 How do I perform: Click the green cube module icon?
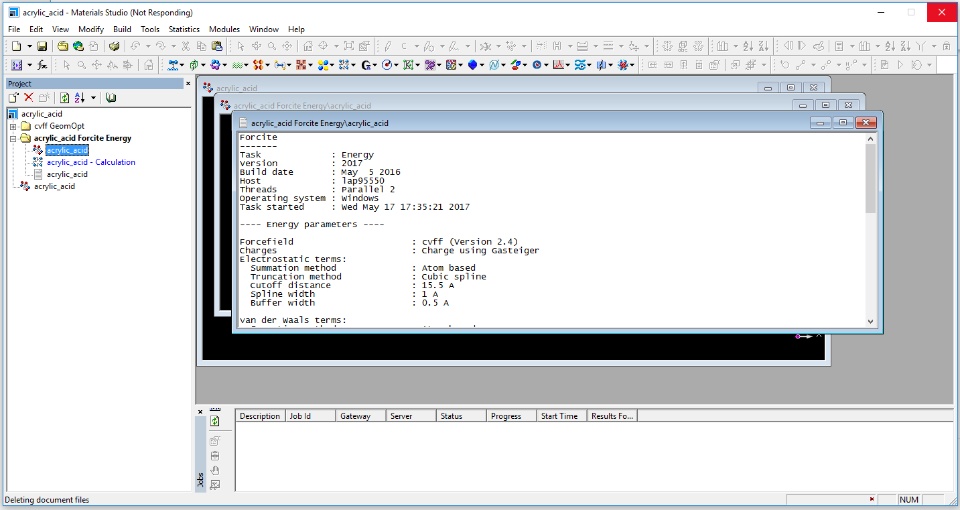coord(194,65)
